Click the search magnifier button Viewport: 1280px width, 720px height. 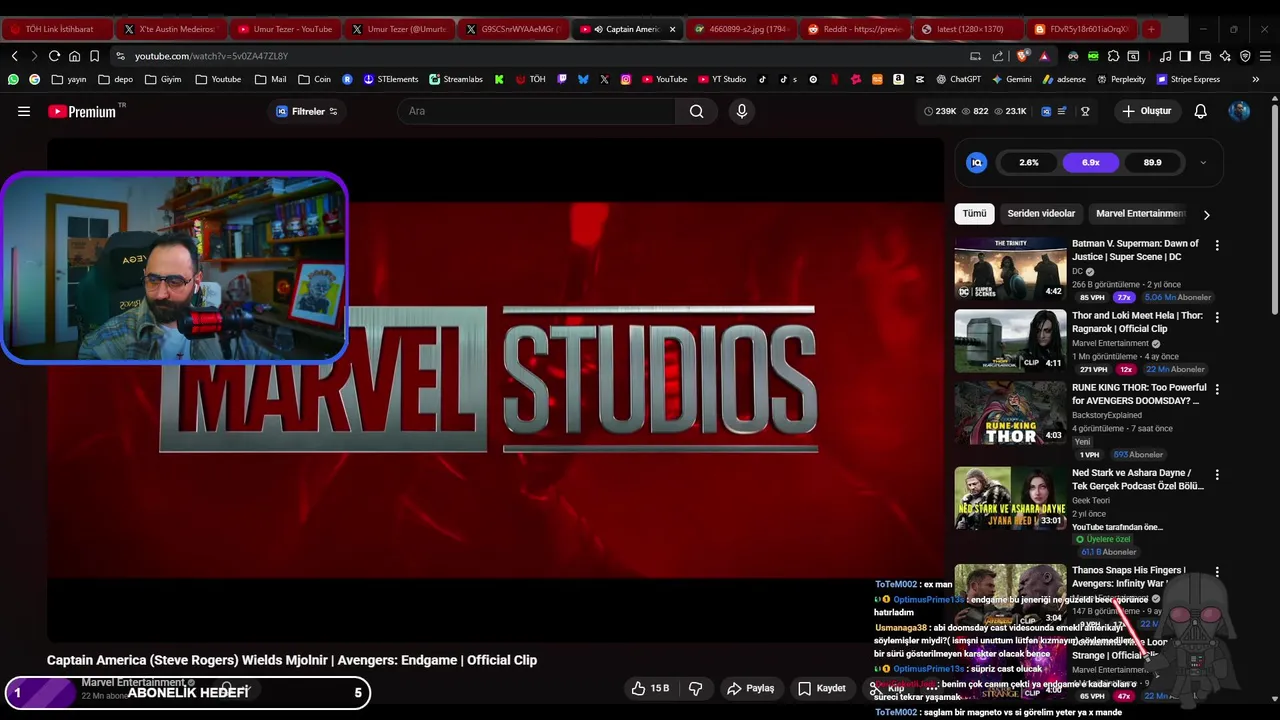696,111
